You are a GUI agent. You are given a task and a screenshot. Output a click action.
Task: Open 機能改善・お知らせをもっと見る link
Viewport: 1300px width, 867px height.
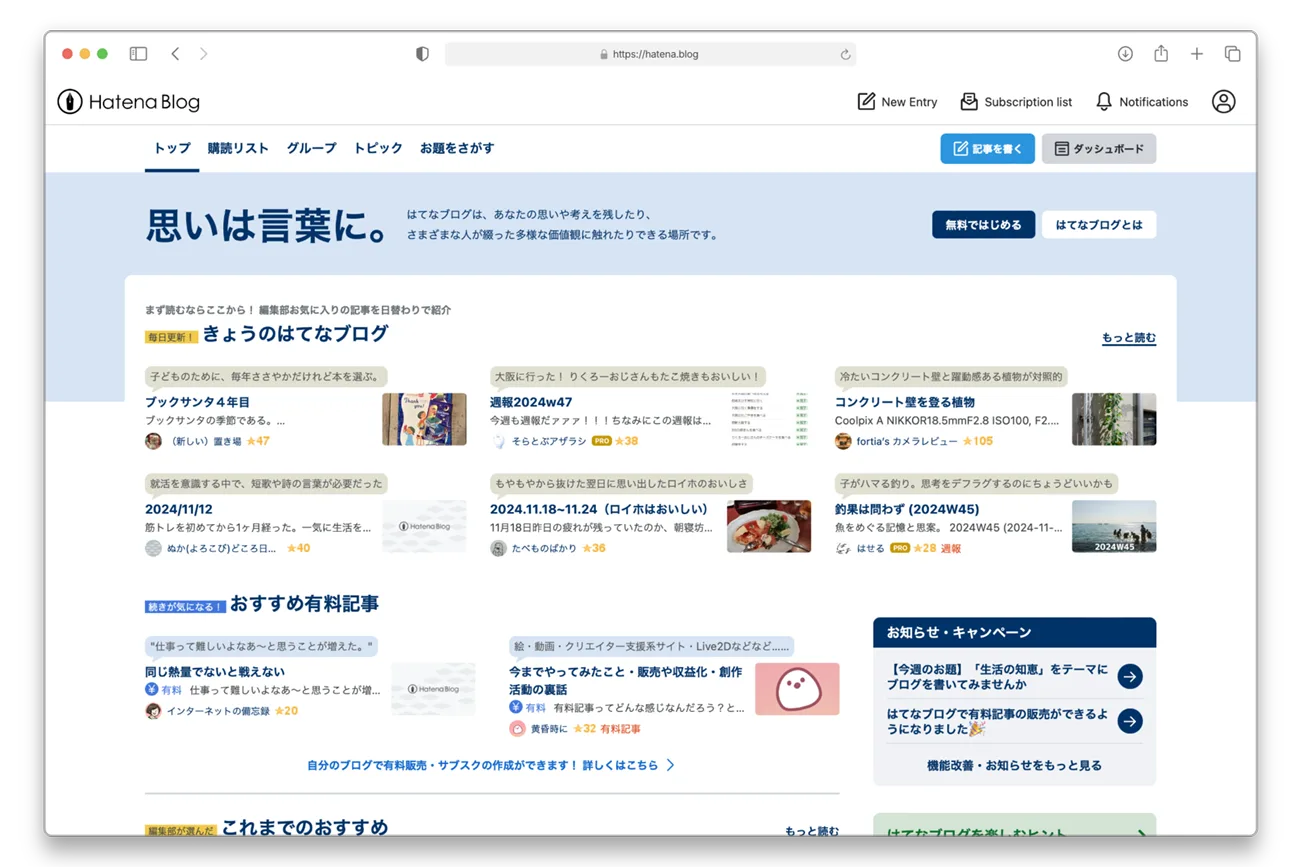click(1012, 763)
